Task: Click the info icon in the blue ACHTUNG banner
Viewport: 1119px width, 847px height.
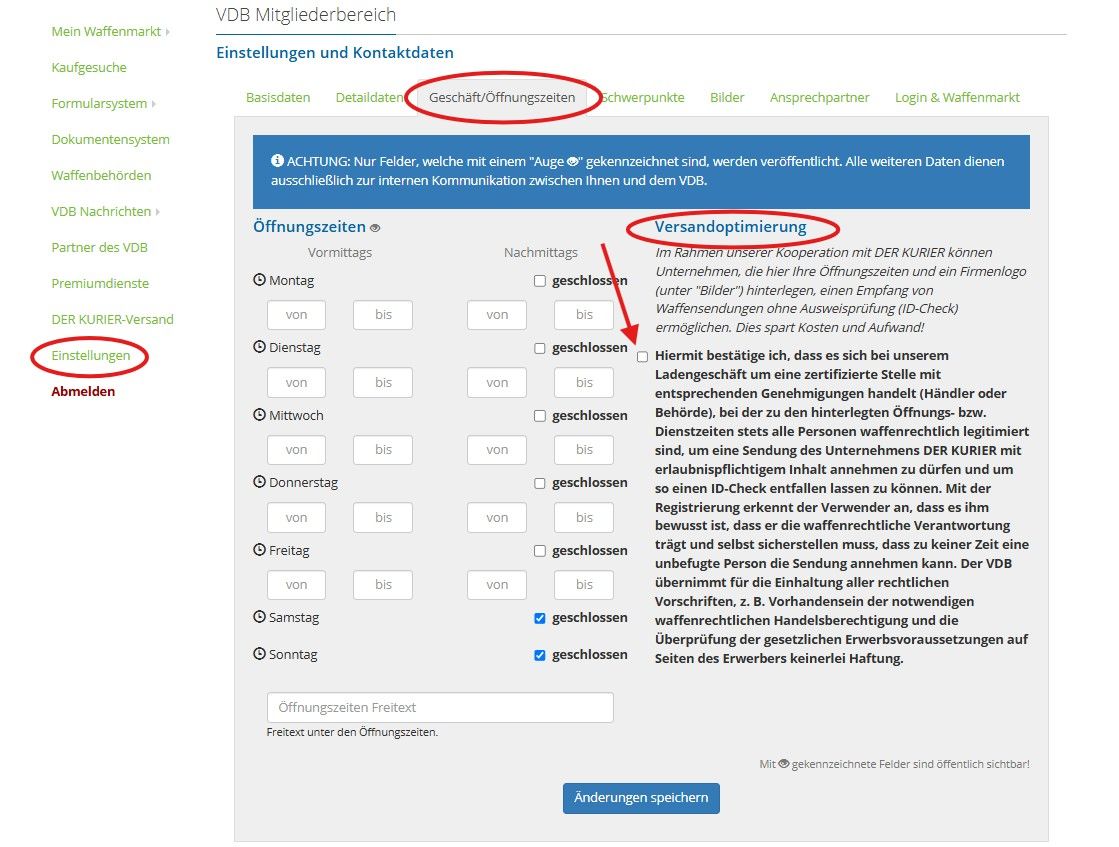Action: point(277,161)
